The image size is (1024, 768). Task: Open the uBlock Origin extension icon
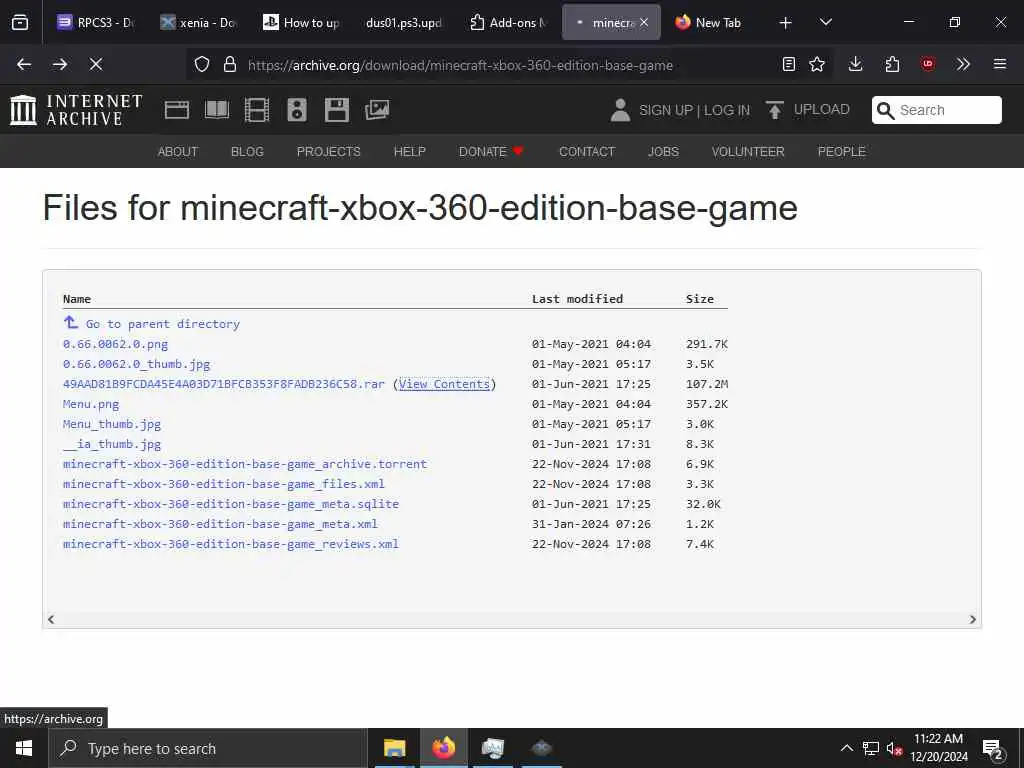(x=928, y=64)
